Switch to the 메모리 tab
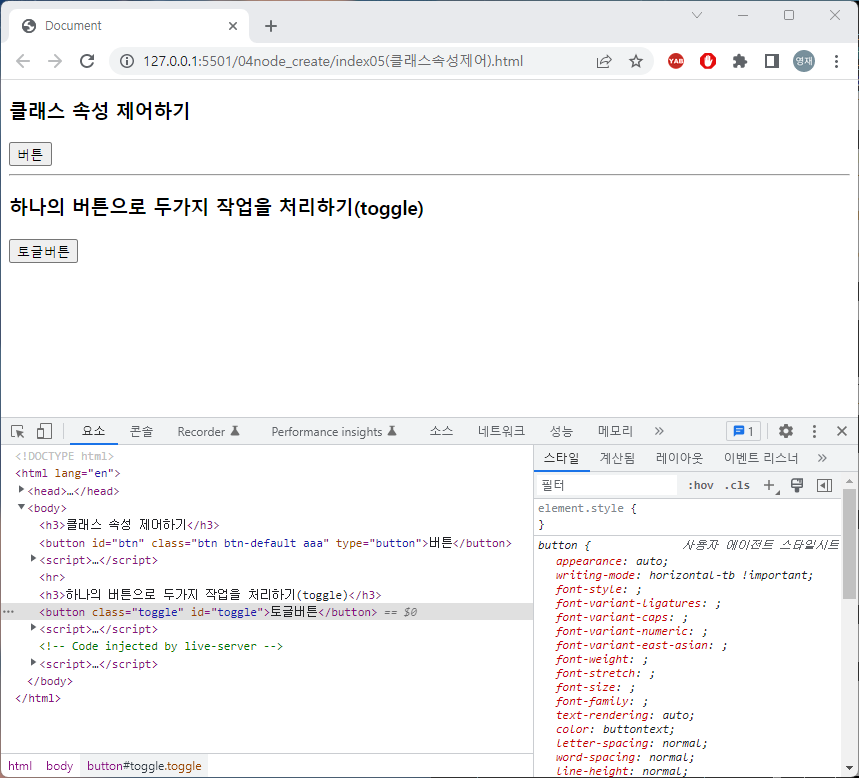The width and height of the screenshot is (859, 778). point(615,431)
